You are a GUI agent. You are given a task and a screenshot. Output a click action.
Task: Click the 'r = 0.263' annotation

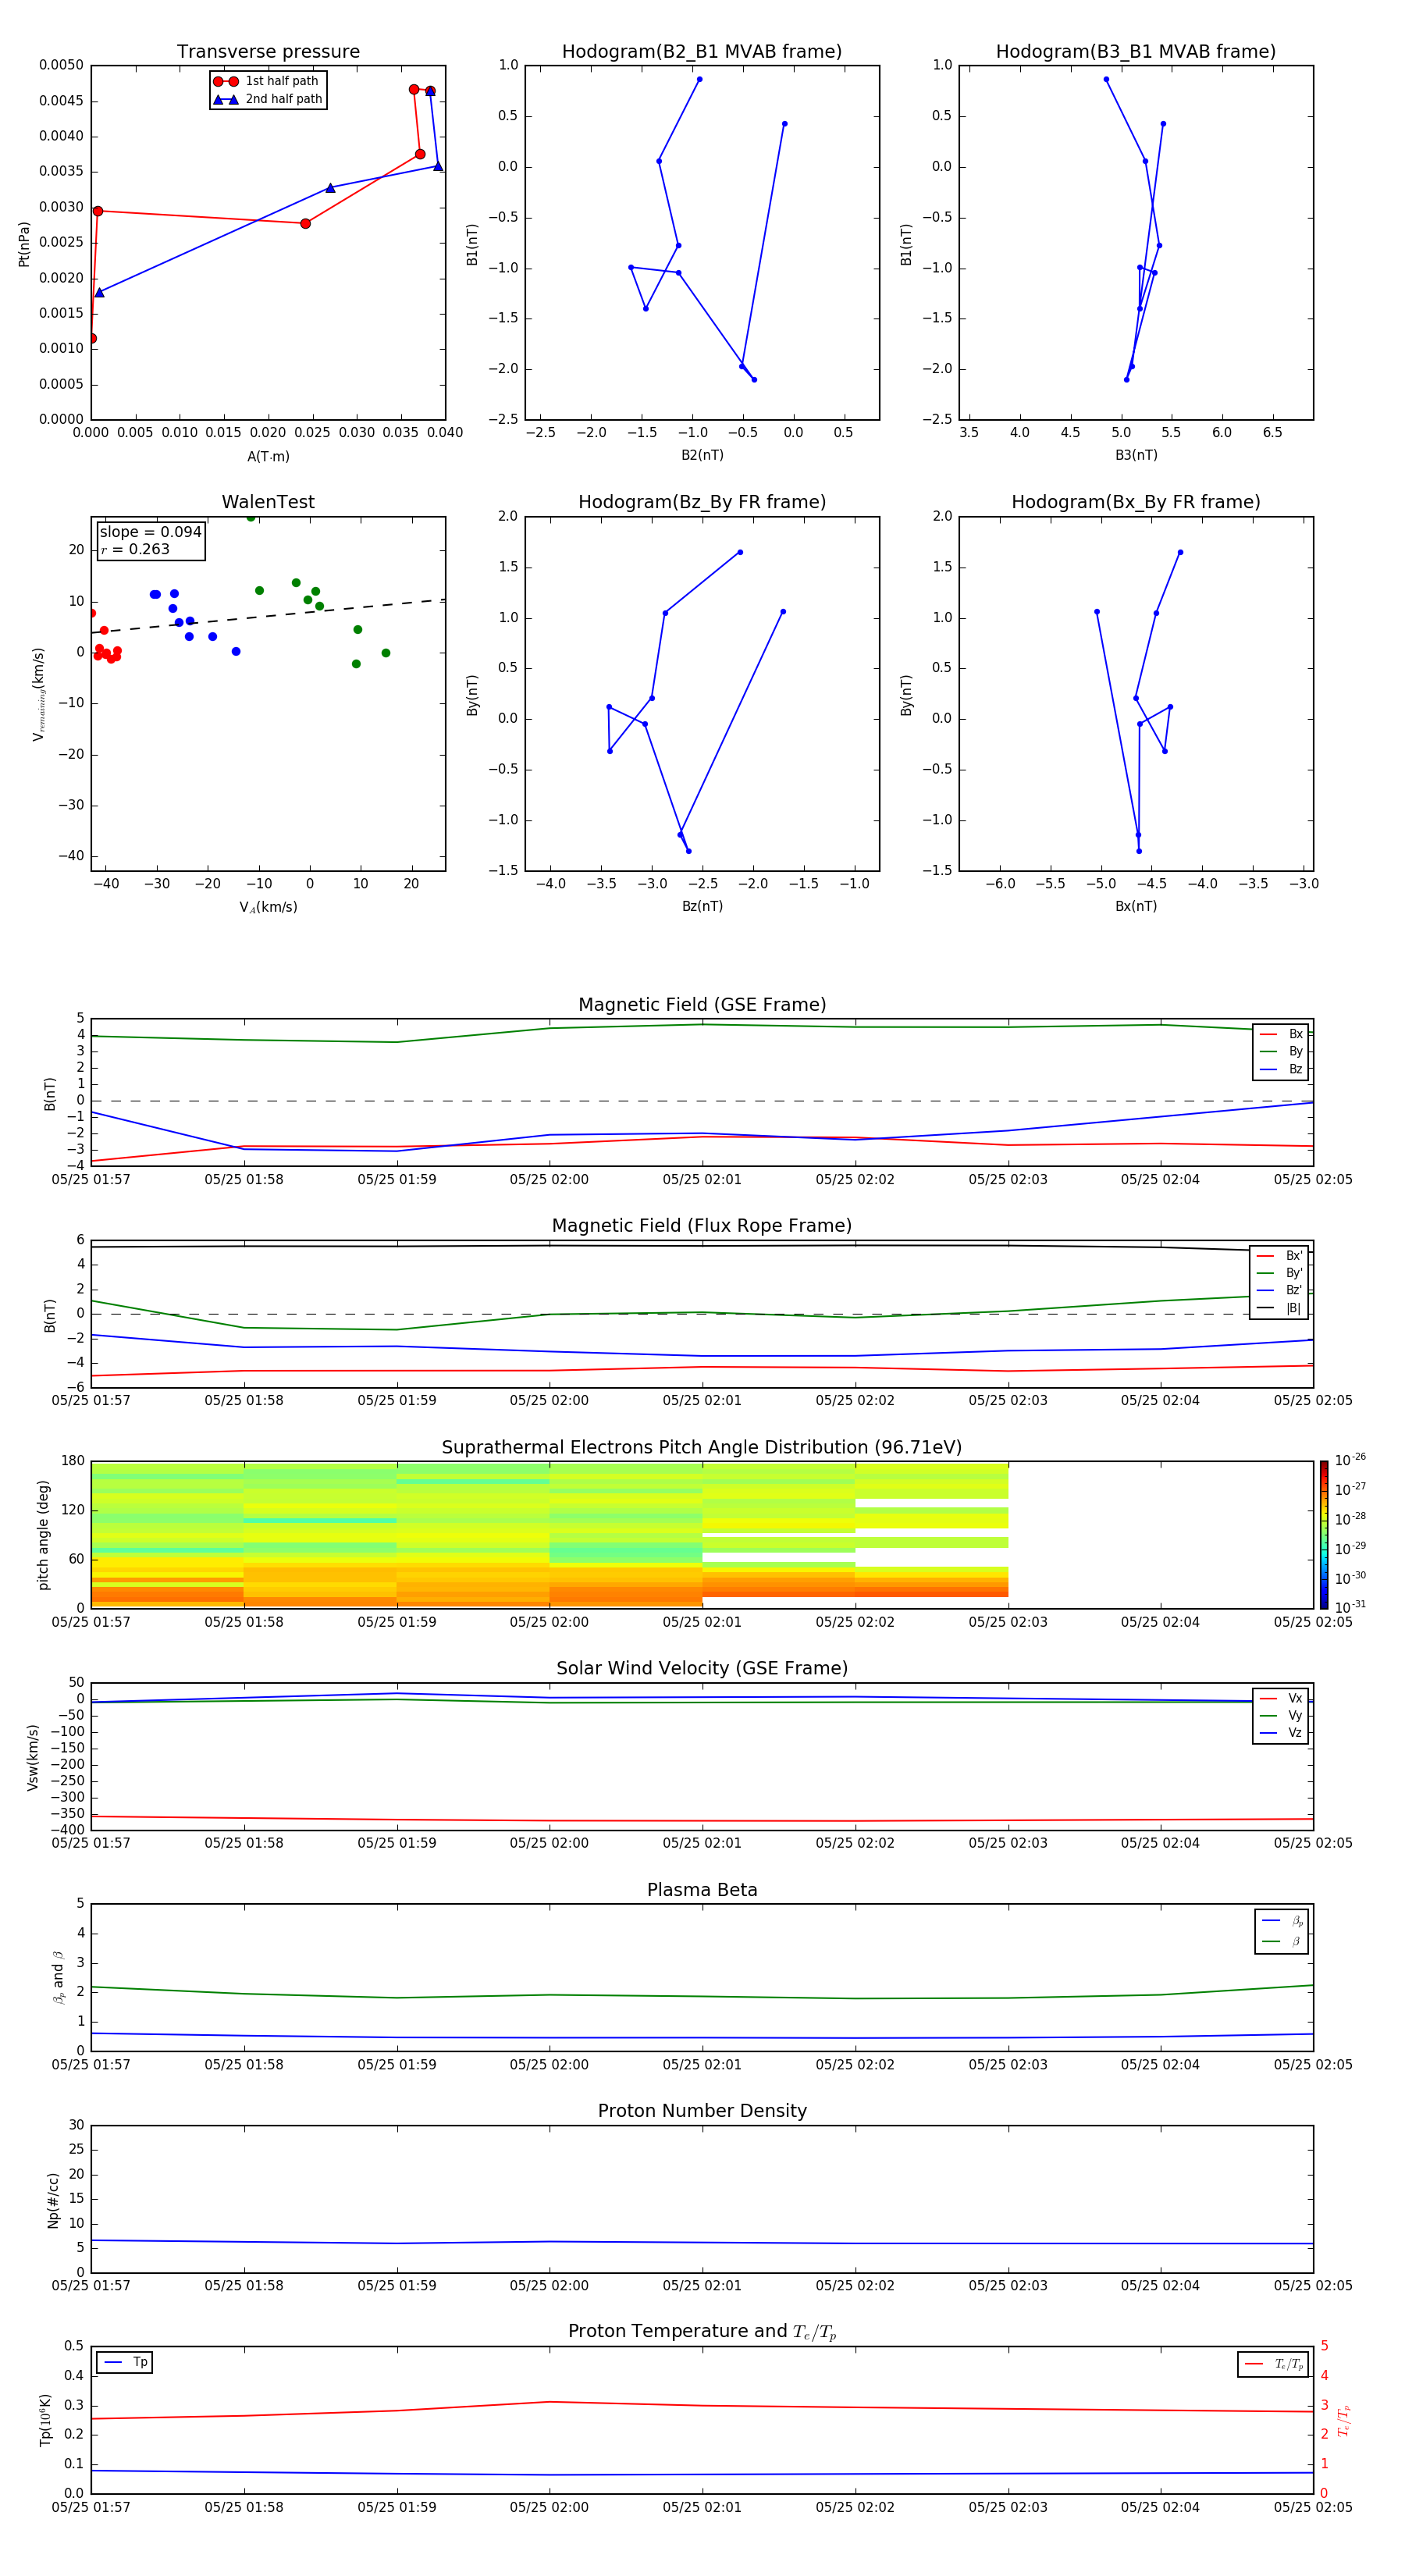(135, 549)
